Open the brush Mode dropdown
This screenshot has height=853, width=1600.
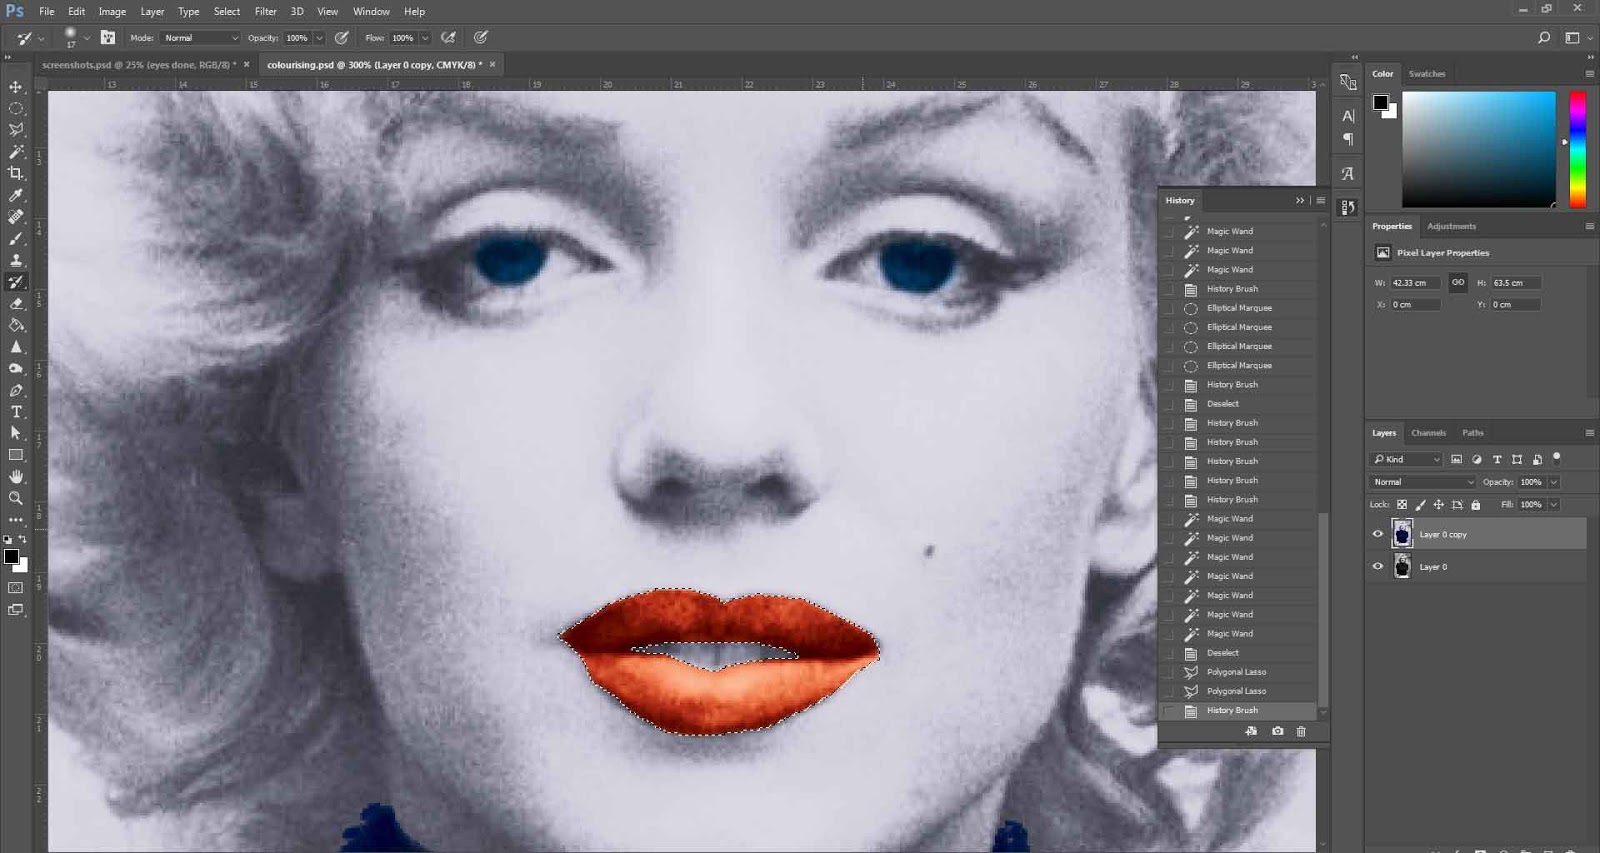(201, 38)
